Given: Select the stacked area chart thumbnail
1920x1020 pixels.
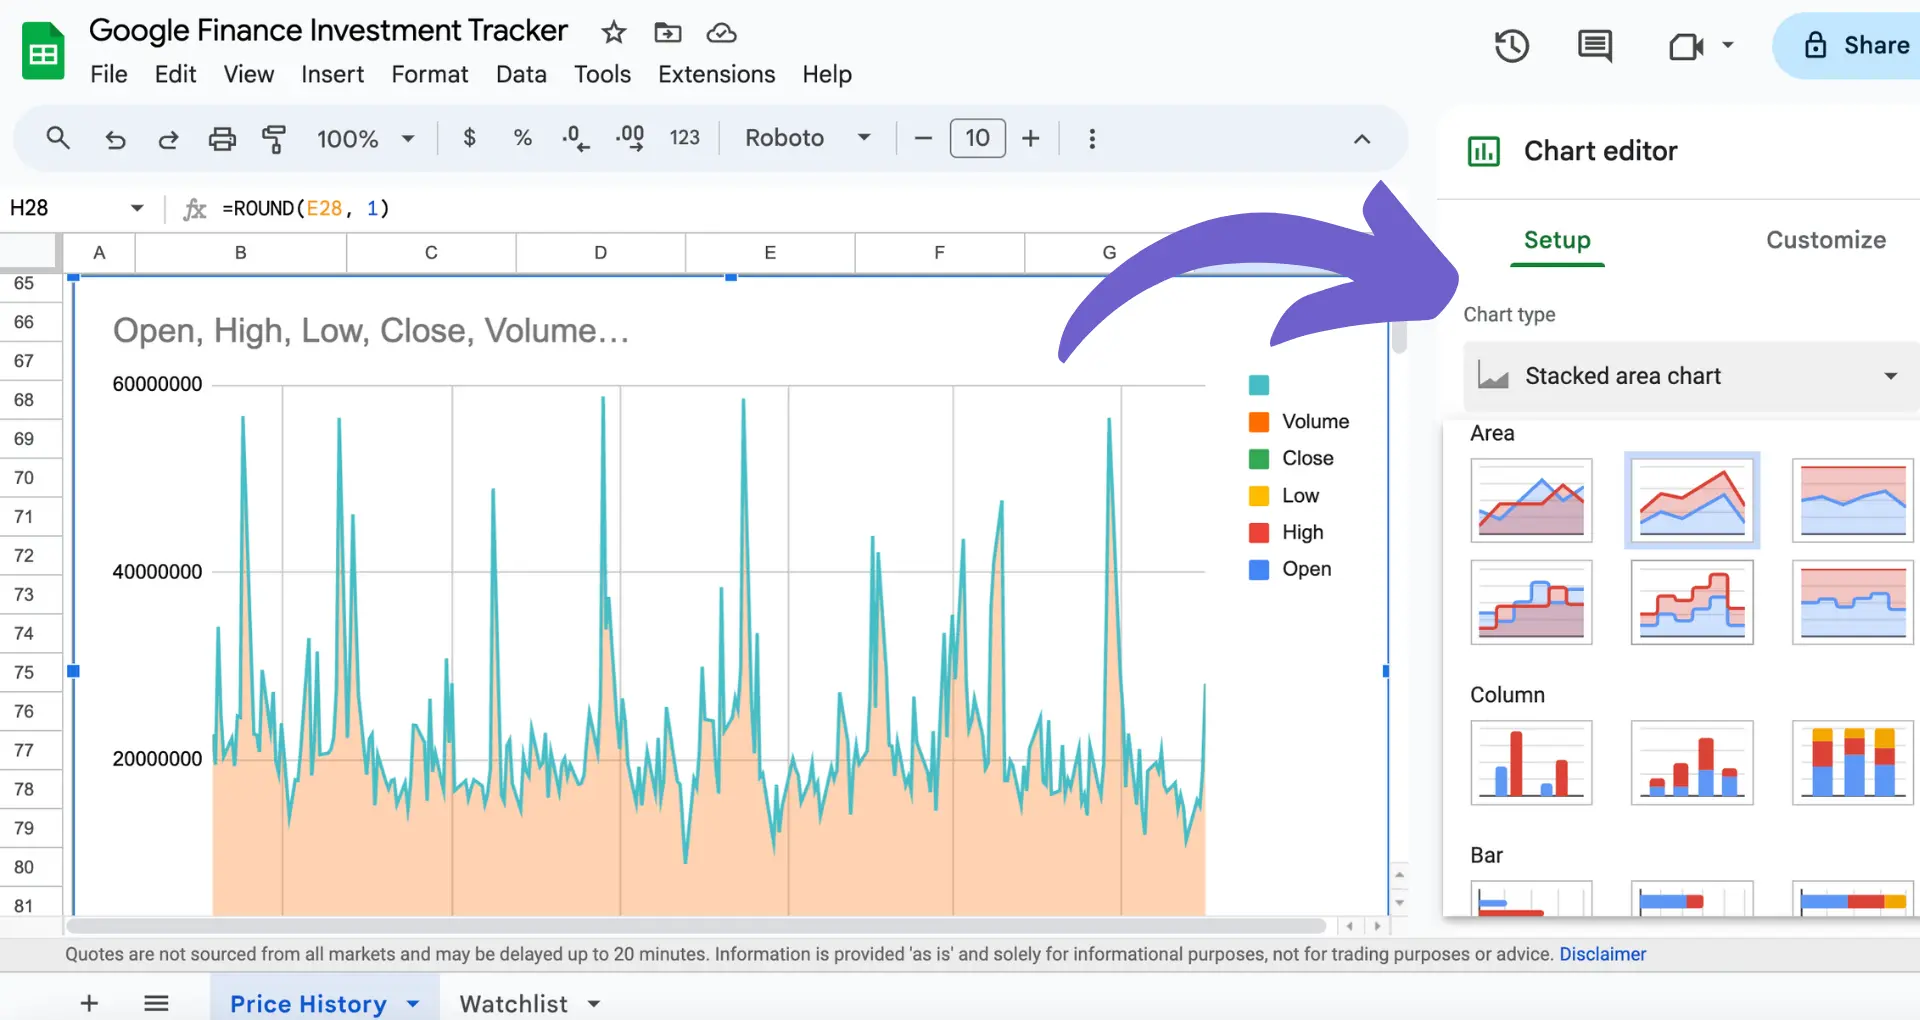Looking at the screenshot, I should point(1692,500).
